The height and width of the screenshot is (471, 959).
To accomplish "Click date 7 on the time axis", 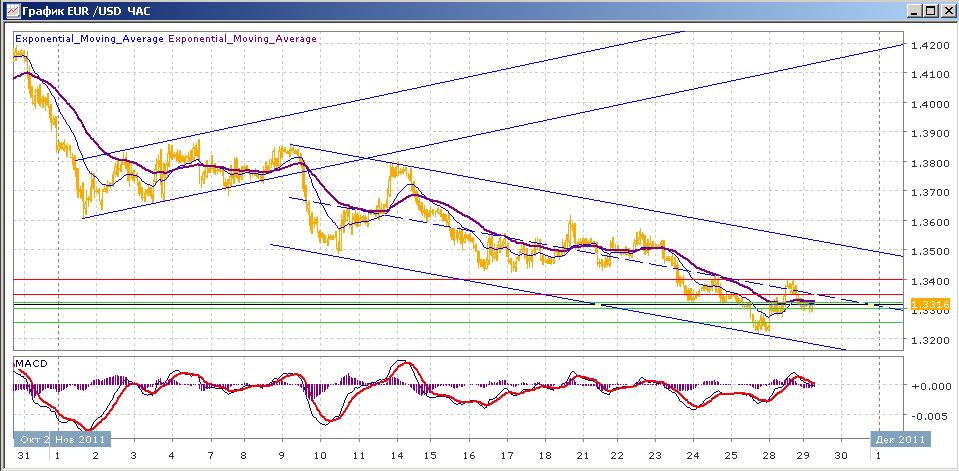I will [x=209, y=456].
